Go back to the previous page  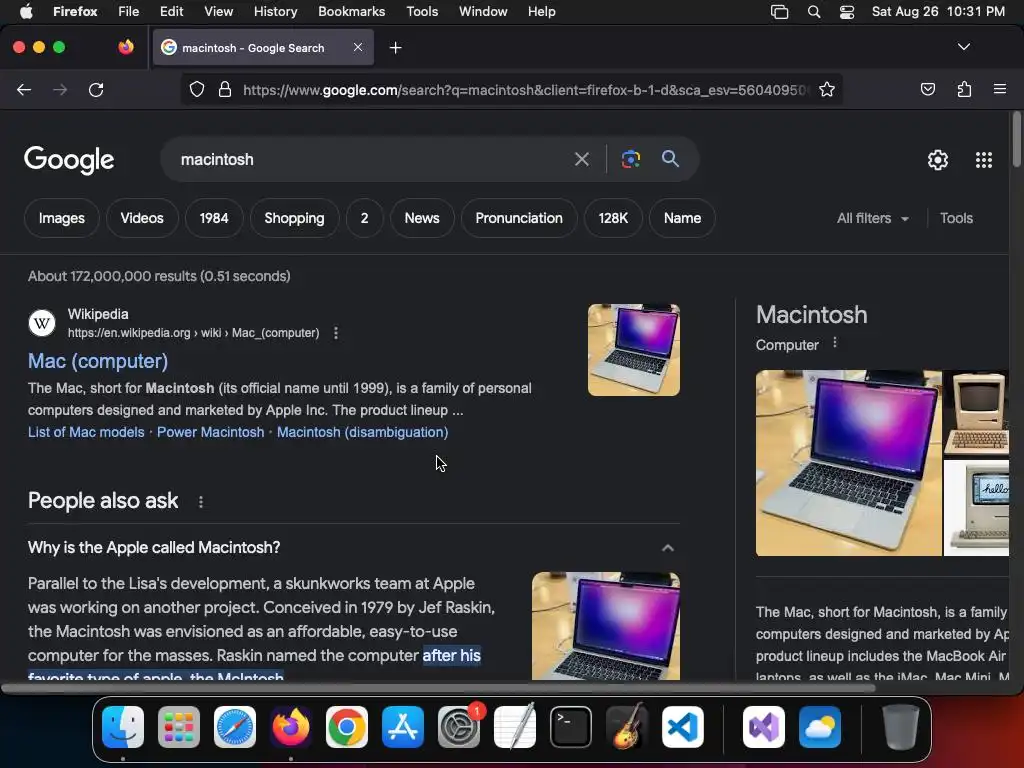pyautogui.click(x=24, y=89)
